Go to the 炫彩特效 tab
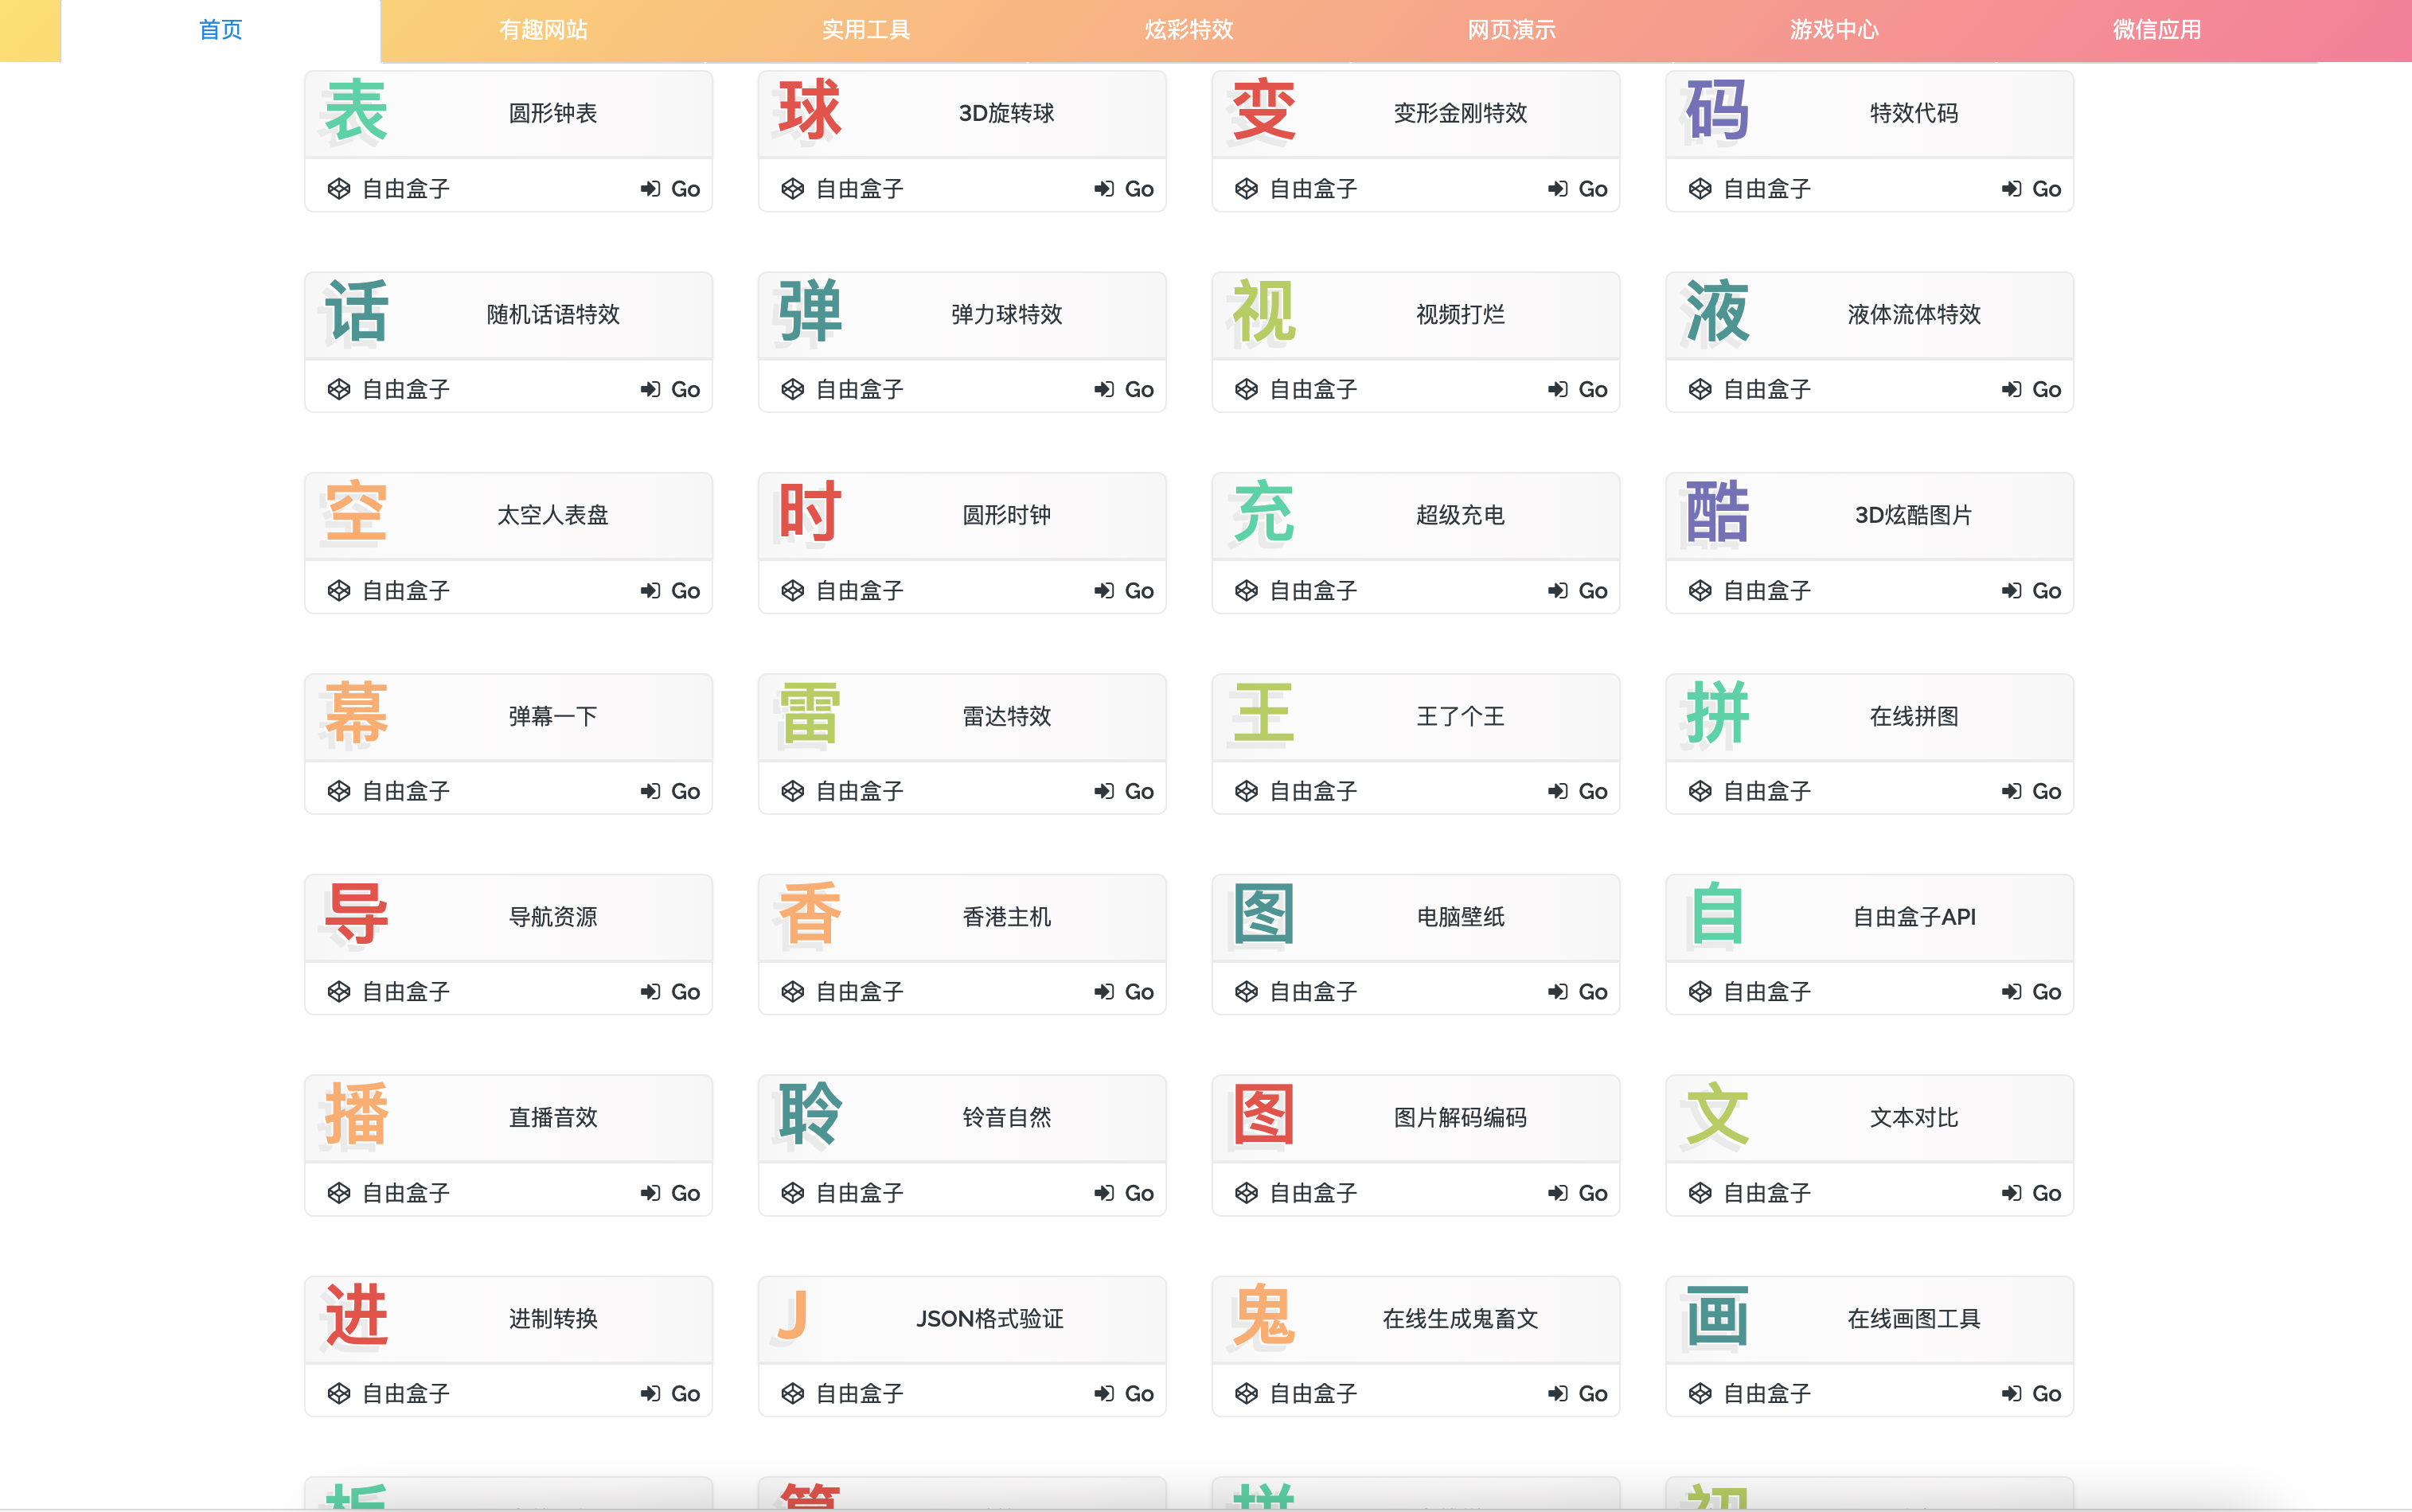Viewport: 2412px width, 1512px height. tap(1189, 30)
